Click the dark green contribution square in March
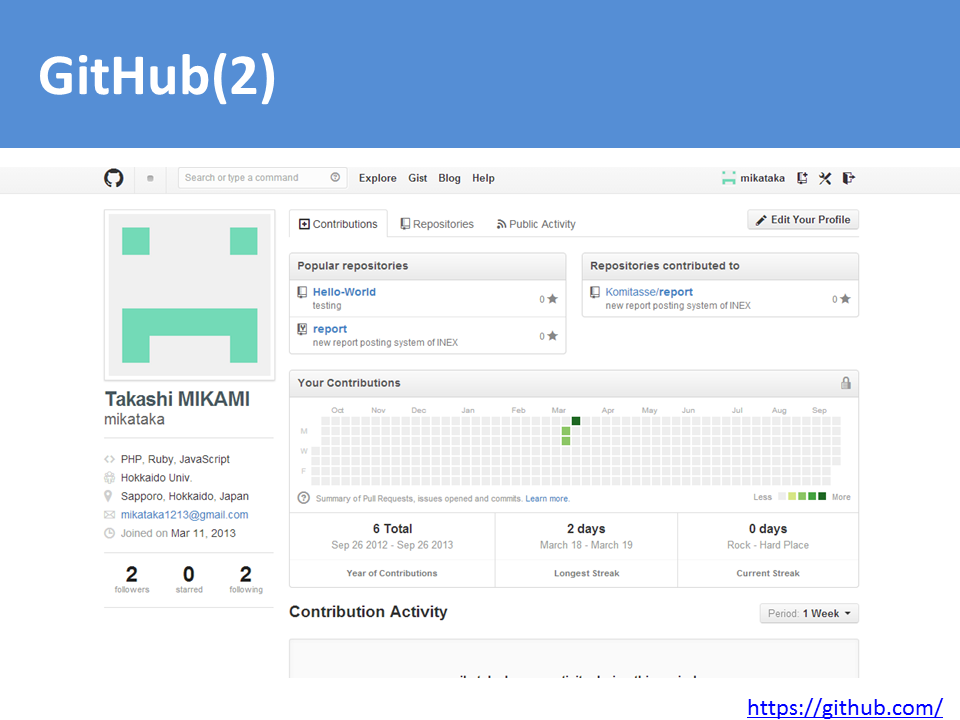Image resolution: width=960 pixels, height=720 pixels. pyautogui.click(x=576, y=421)
